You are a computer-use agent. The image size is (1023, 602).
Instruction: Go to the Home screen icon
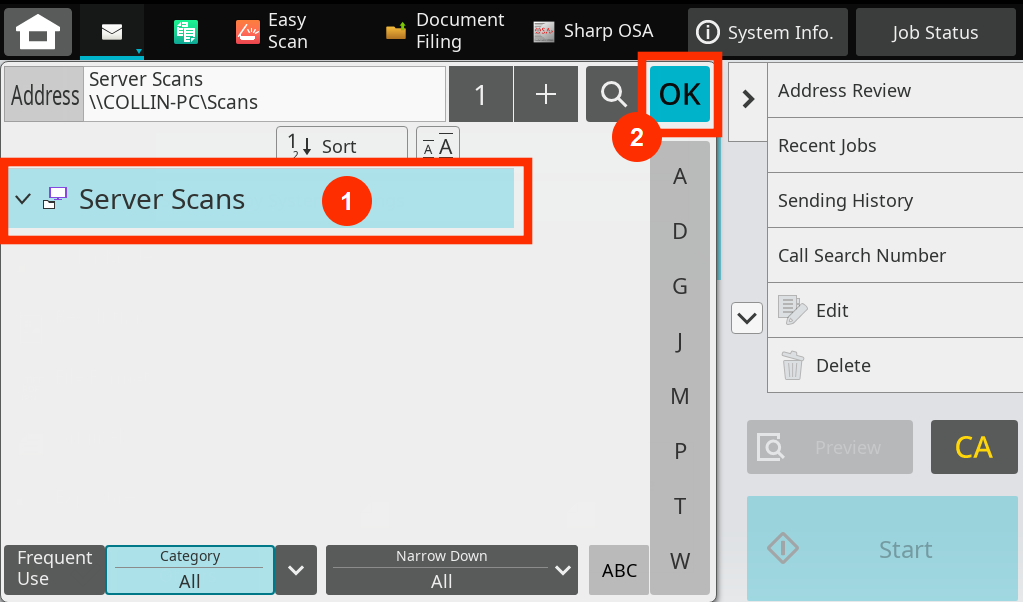coord(38,32)
